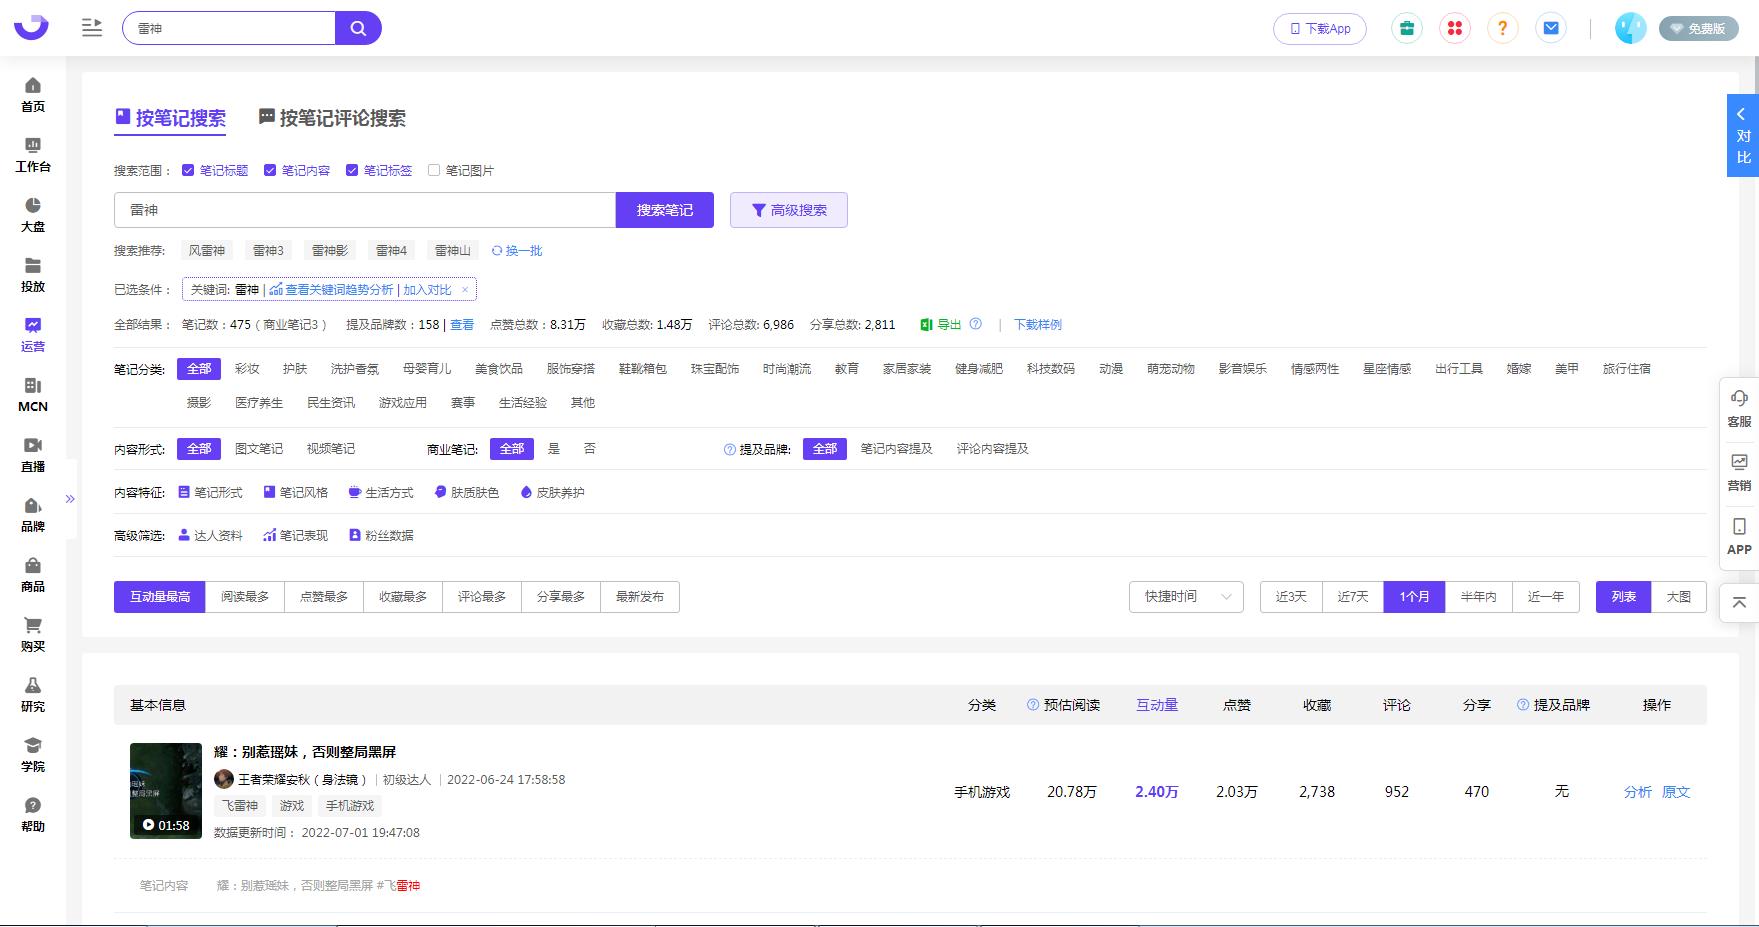Uncheck the 笔记标签 search scope checkbox
This screenshot has width=1759, height=927.
pyautogui.click(x=352, y=170)
